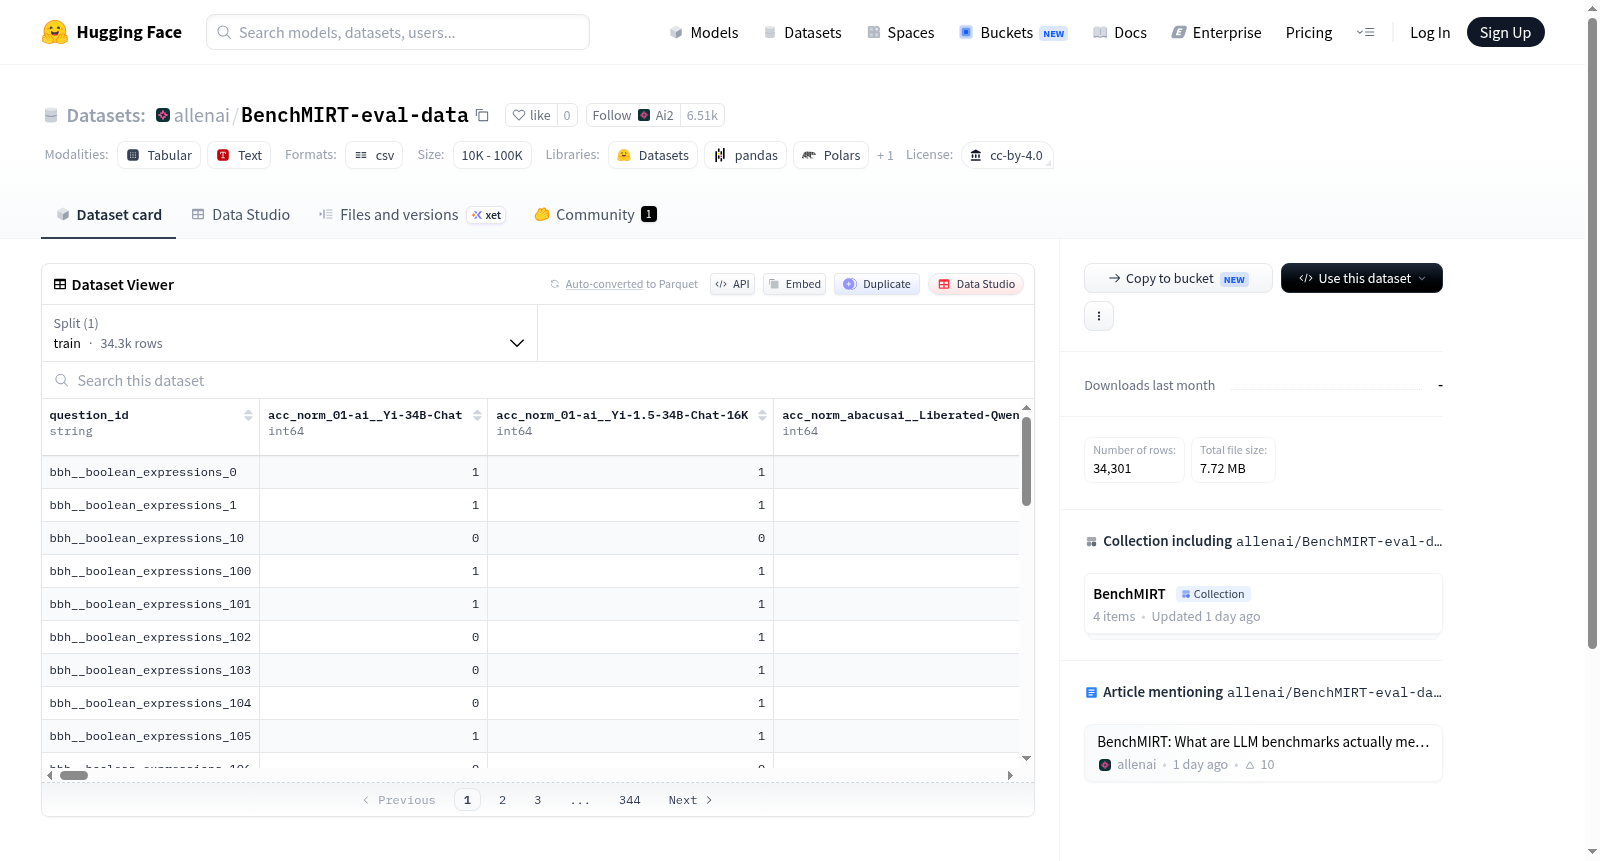Click the table's vertical scrollbar thumb

coord(1026,461)
